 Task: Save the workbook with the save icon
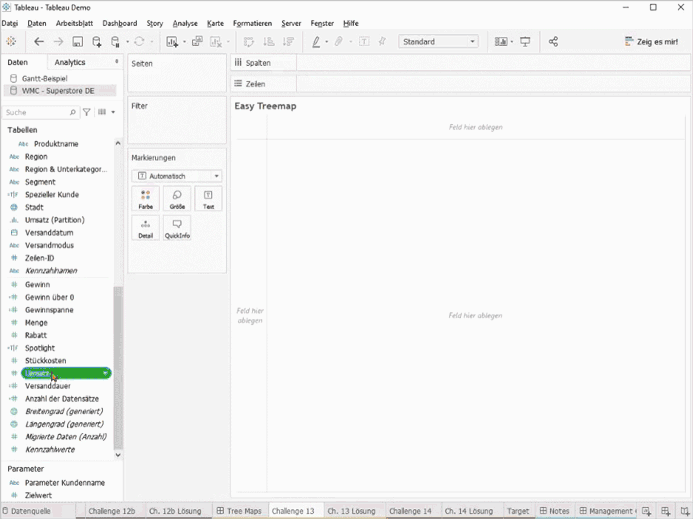(77, 42)
